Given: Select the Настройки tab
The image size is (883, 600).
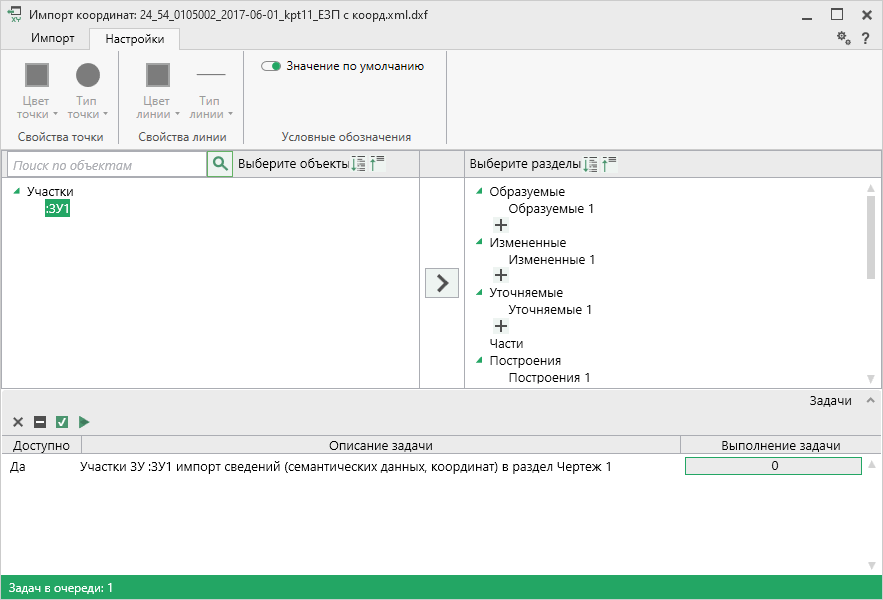Looking at the screenshot, I should click(x=135, y=38).
